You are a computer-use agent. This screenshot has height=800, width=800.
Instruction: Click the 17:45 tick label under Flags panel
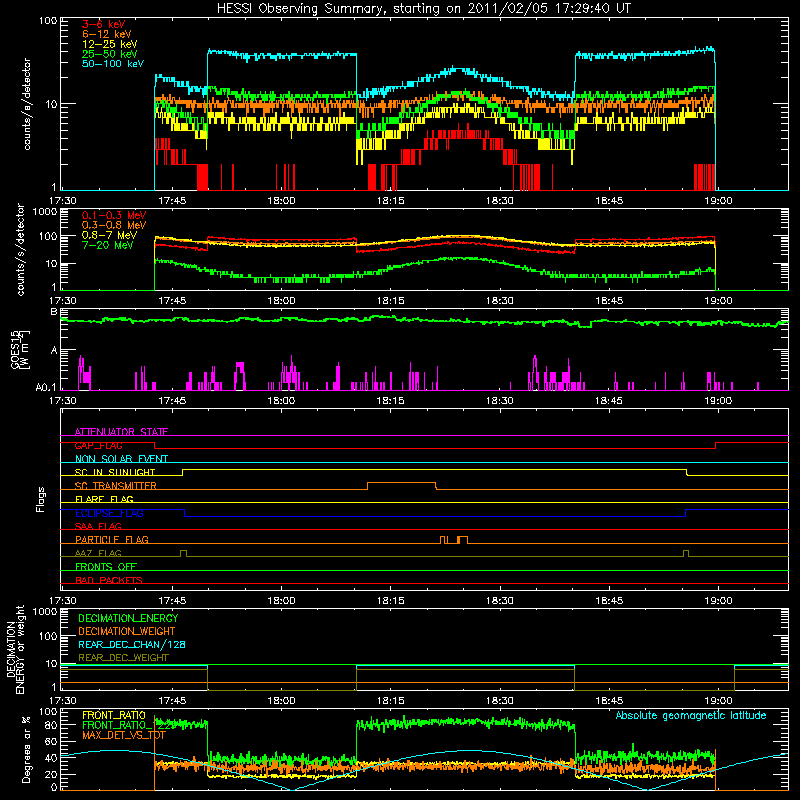172,601
